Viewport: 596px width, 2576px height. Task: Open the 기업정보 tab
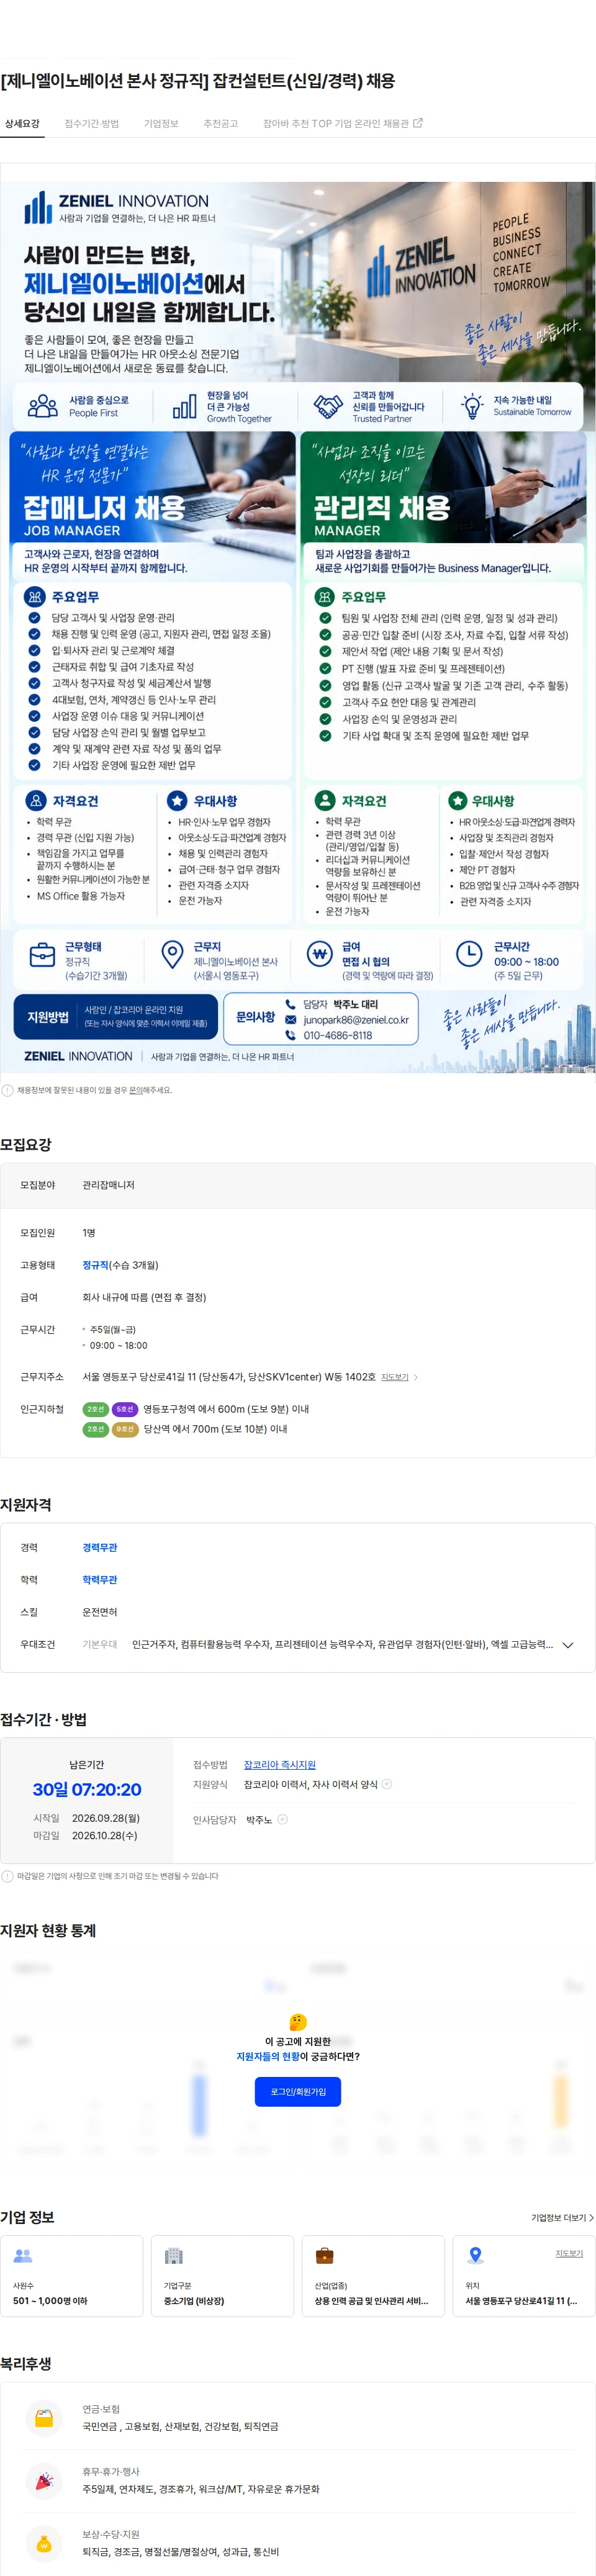click(x=161, y=124)
